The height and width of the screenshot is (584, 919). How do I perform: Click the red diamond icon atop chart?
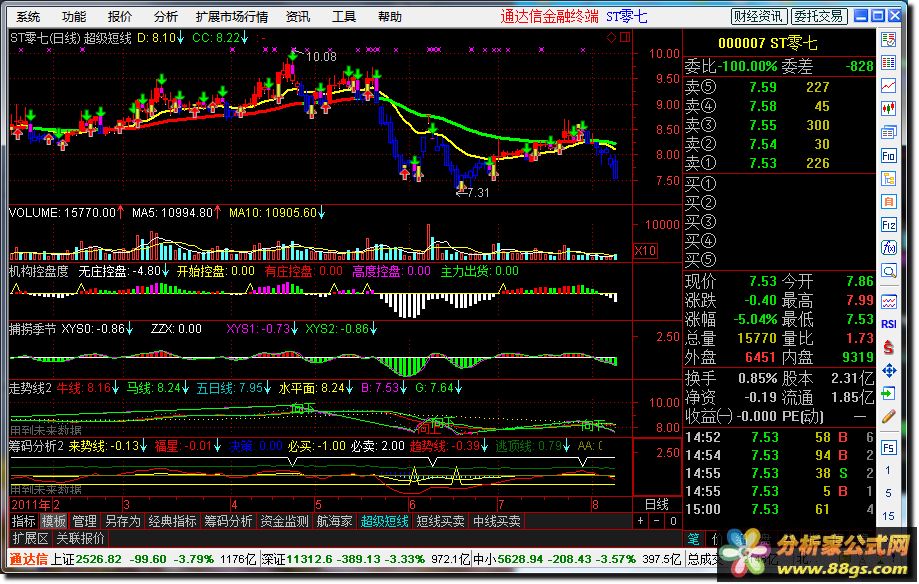(611, 38)
